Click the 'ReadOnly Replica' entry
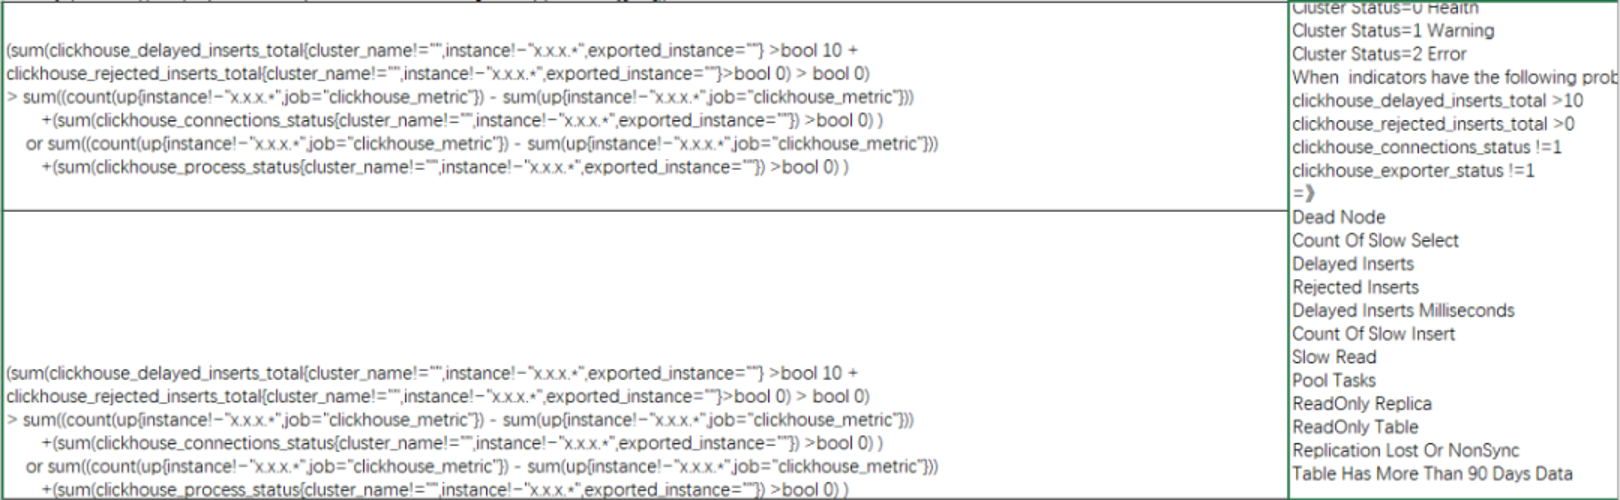This screenshot has height=500, width=1620. [1362, 404]
